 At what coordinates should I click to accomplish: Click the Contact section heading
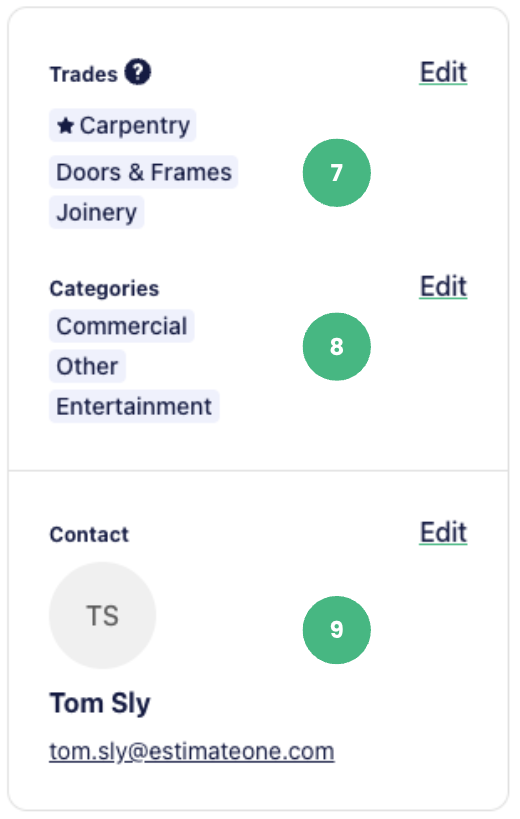[x=89, y=535]
